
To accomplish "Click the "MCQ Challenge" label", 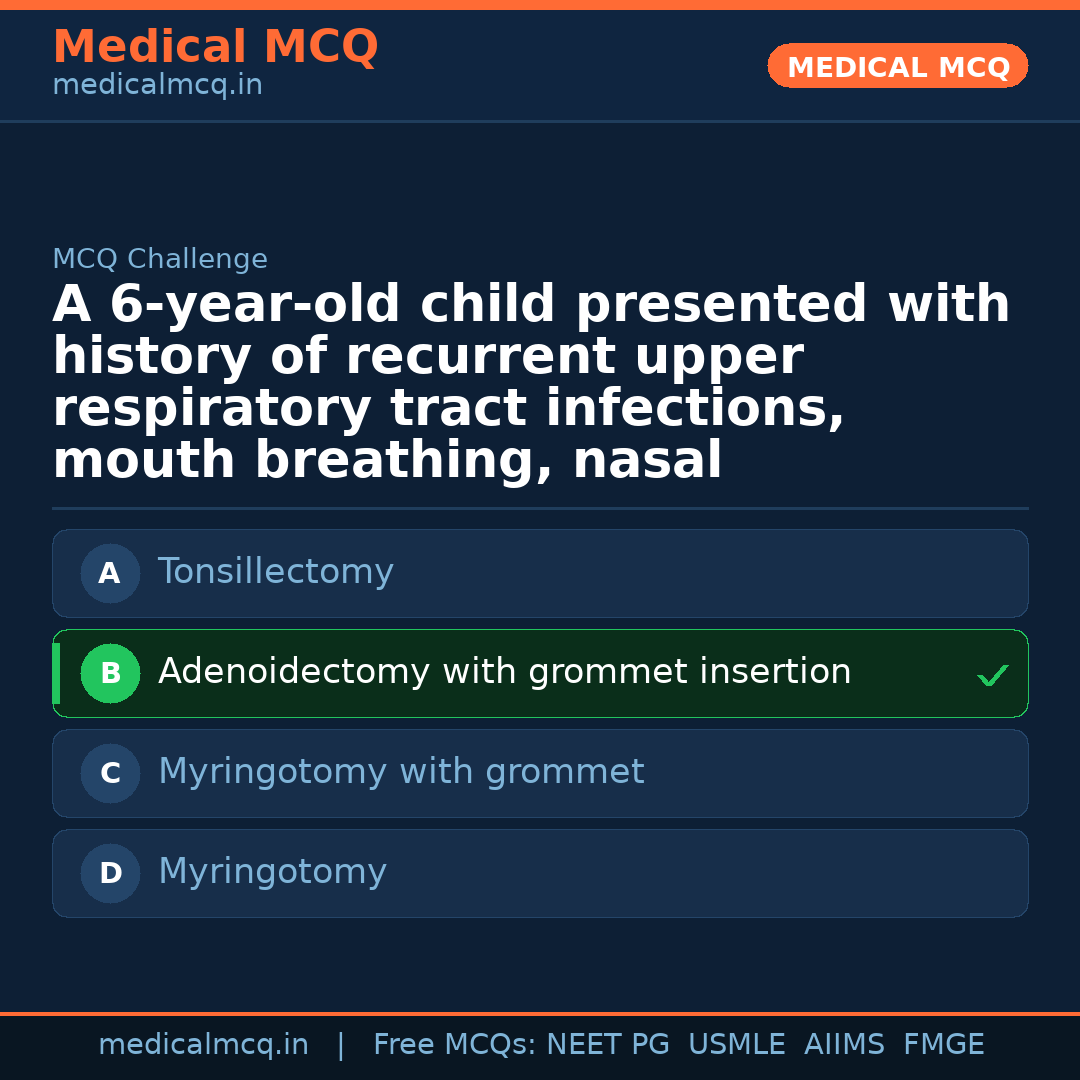I will (160, 260).
